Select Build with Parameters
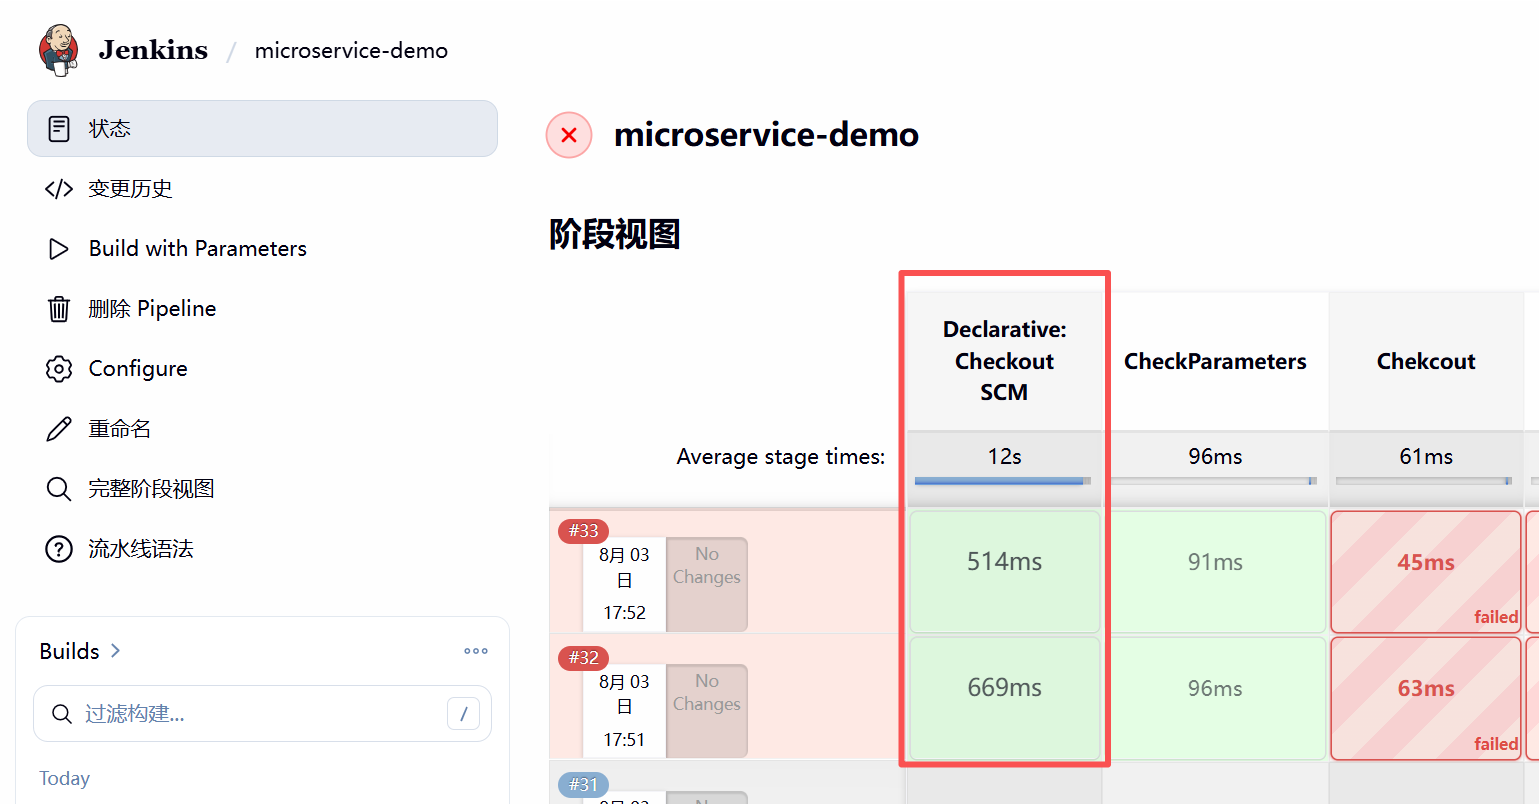Viewport: 1539px width, 804px height. [262, 249]
